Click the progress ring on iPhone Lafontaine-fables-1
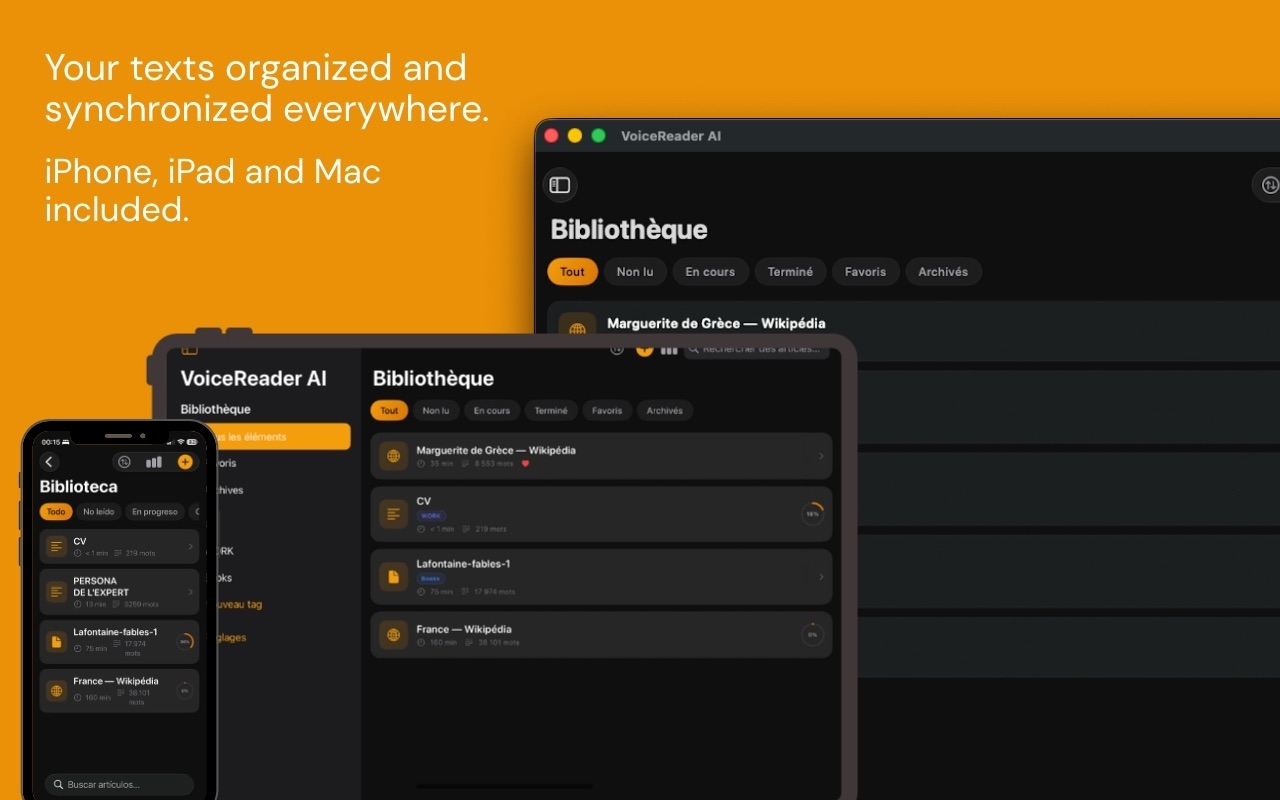This screenshot has height=800, width=1280. coord(185,642)
